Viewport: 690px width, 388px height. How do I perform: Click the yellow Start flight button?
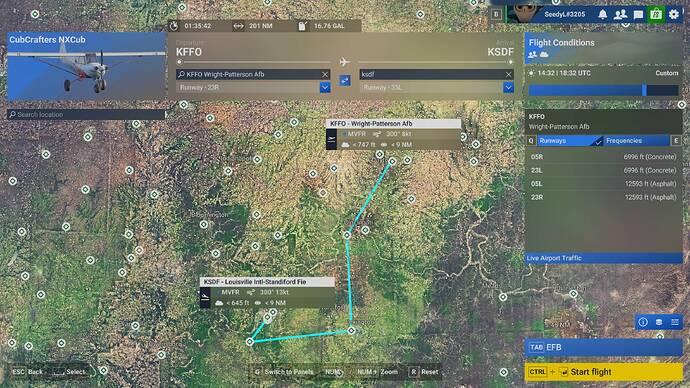[x=603, y=372]
